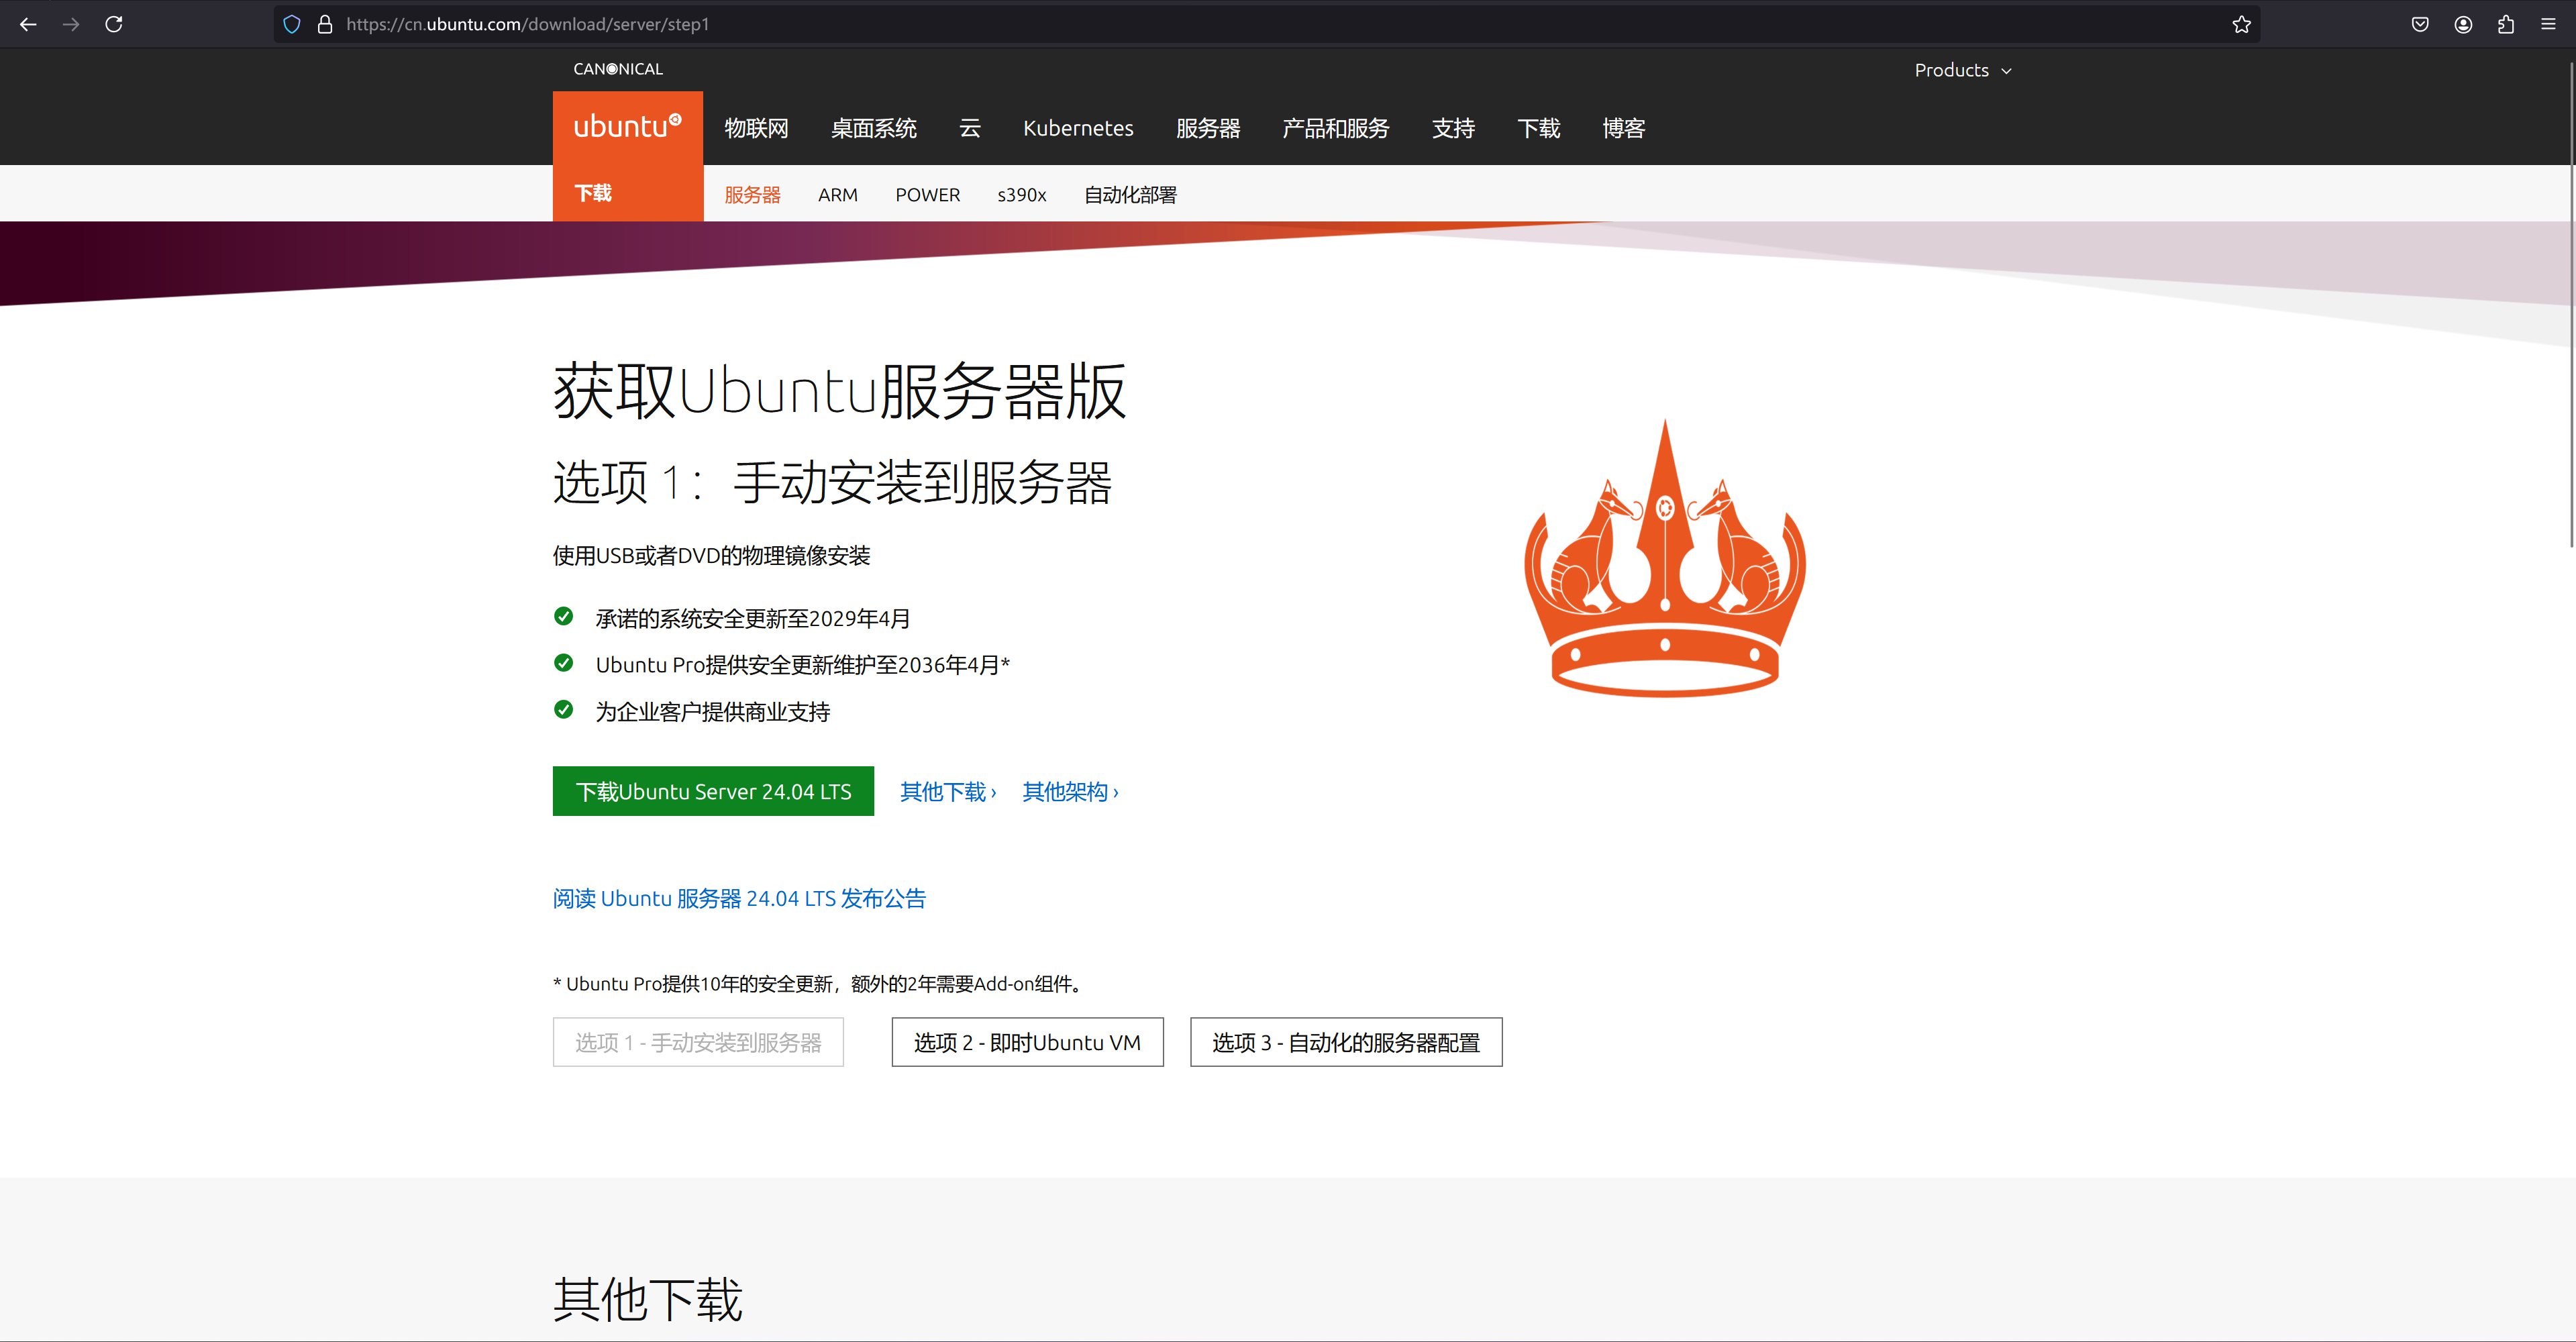
Task: Open the 云 nav item
Action: tap(970, 128)
